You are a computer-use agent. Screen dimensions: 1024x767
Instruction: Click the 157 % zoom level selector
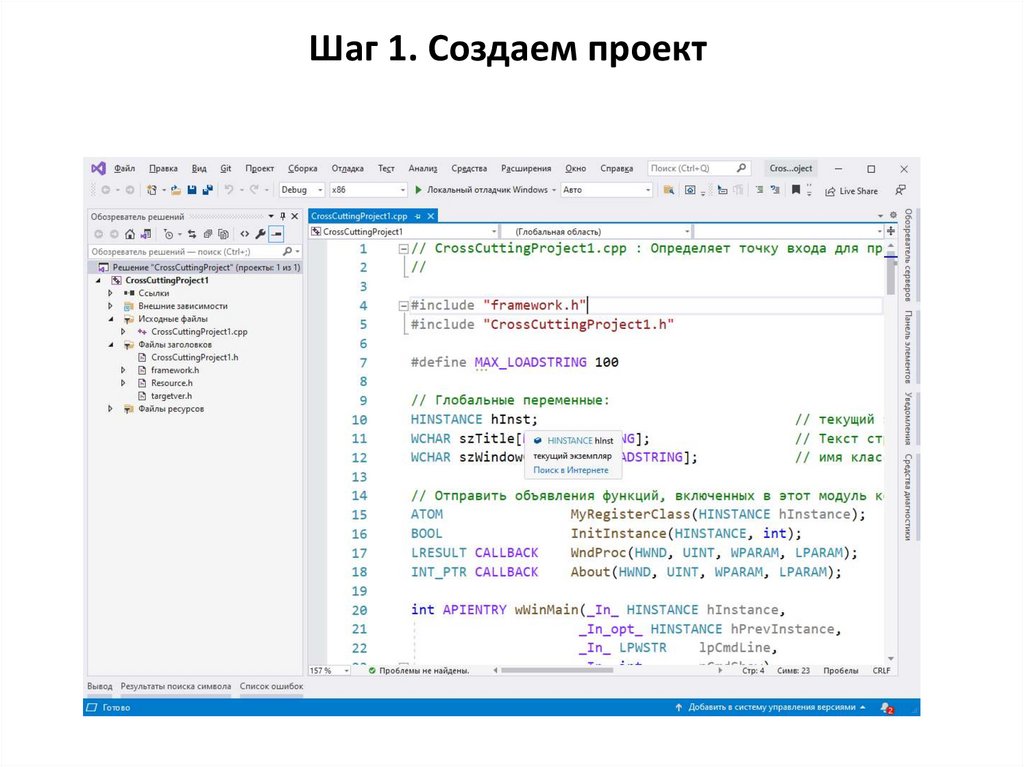tap(325, 671)
